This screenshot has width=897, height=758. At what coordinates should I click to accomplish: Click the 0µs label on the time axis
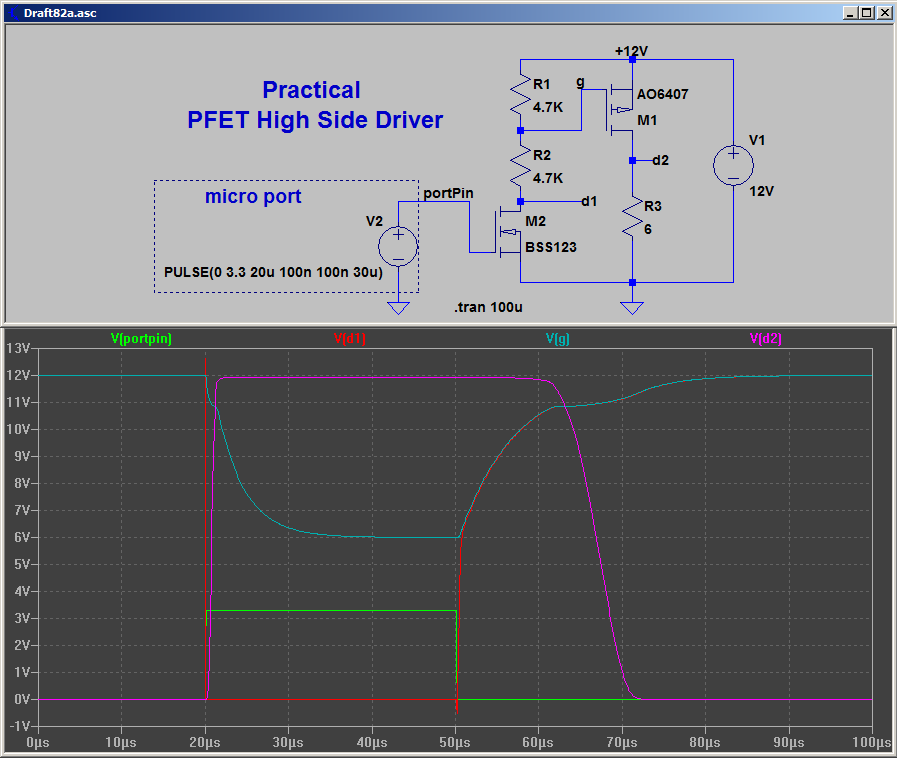(x=38, y=743)
